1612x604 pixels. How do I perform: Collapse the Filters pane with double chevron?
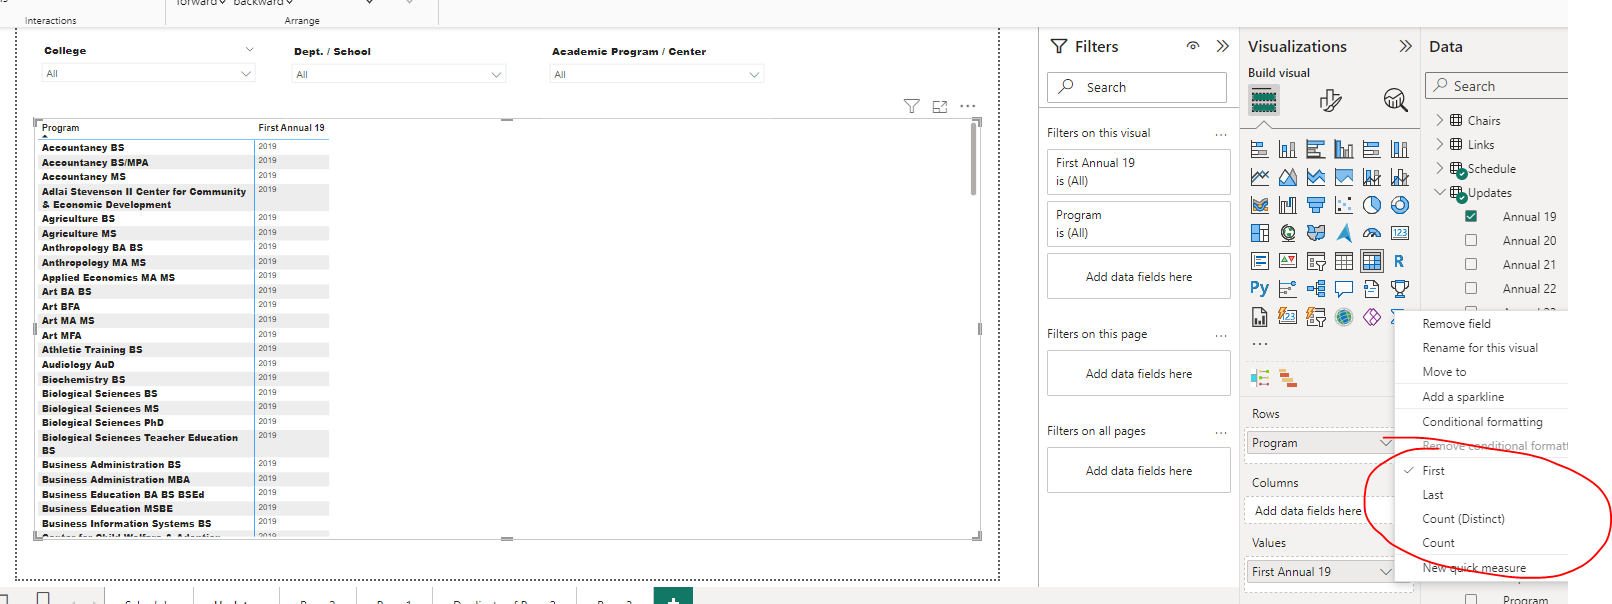click(x=1222, y=46)
